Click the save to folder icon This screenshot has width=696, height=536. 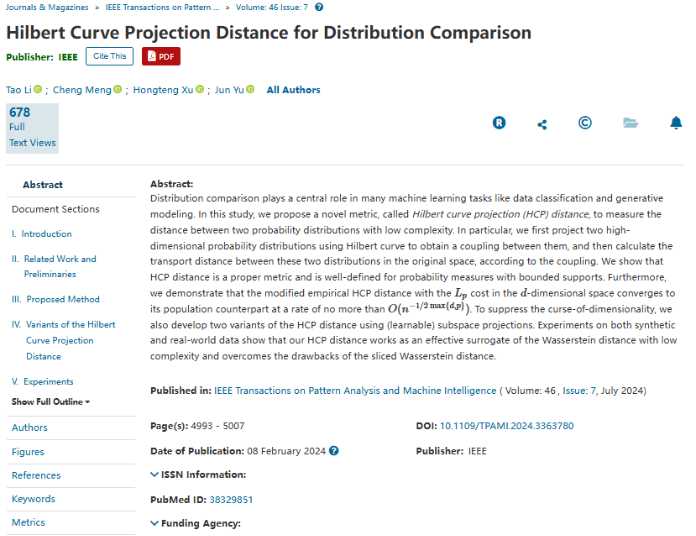pyautogui.click(x=630, y=123)
